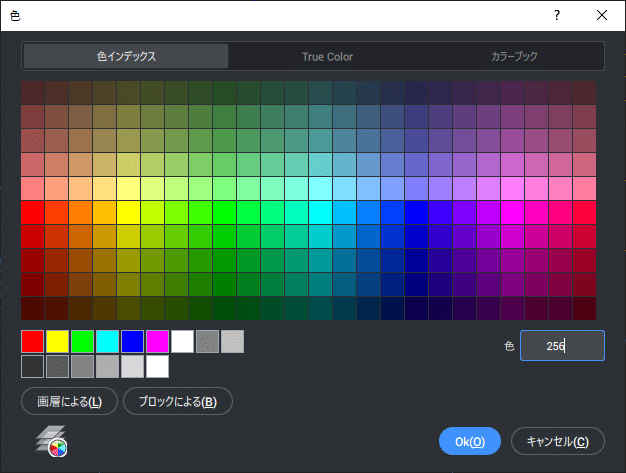Pick pure cyan in the bright grid row
Screen dimensions: 626x473
[x=320, y=212]
